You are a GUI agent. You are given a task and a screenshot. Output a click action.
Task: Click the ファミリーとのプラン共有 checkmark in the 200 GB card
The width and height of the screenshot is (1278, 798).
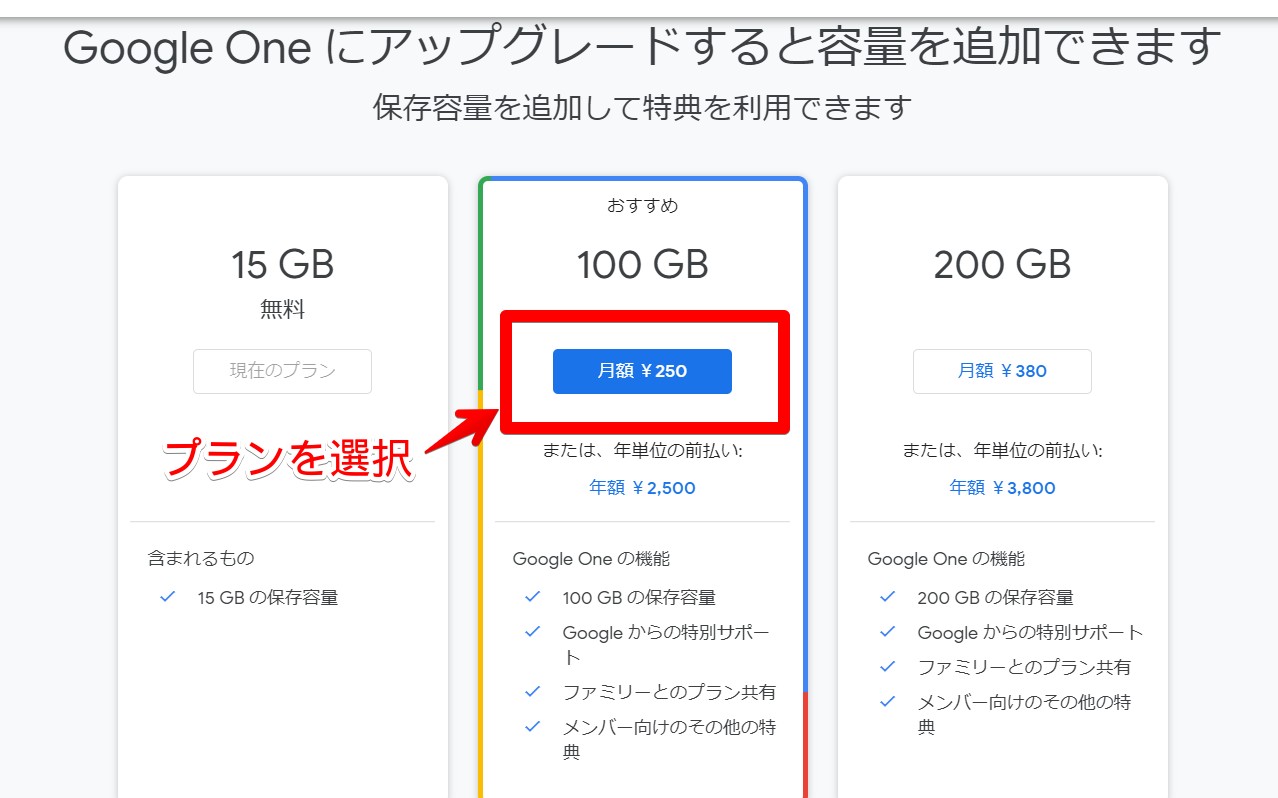[x=887, y=667]
